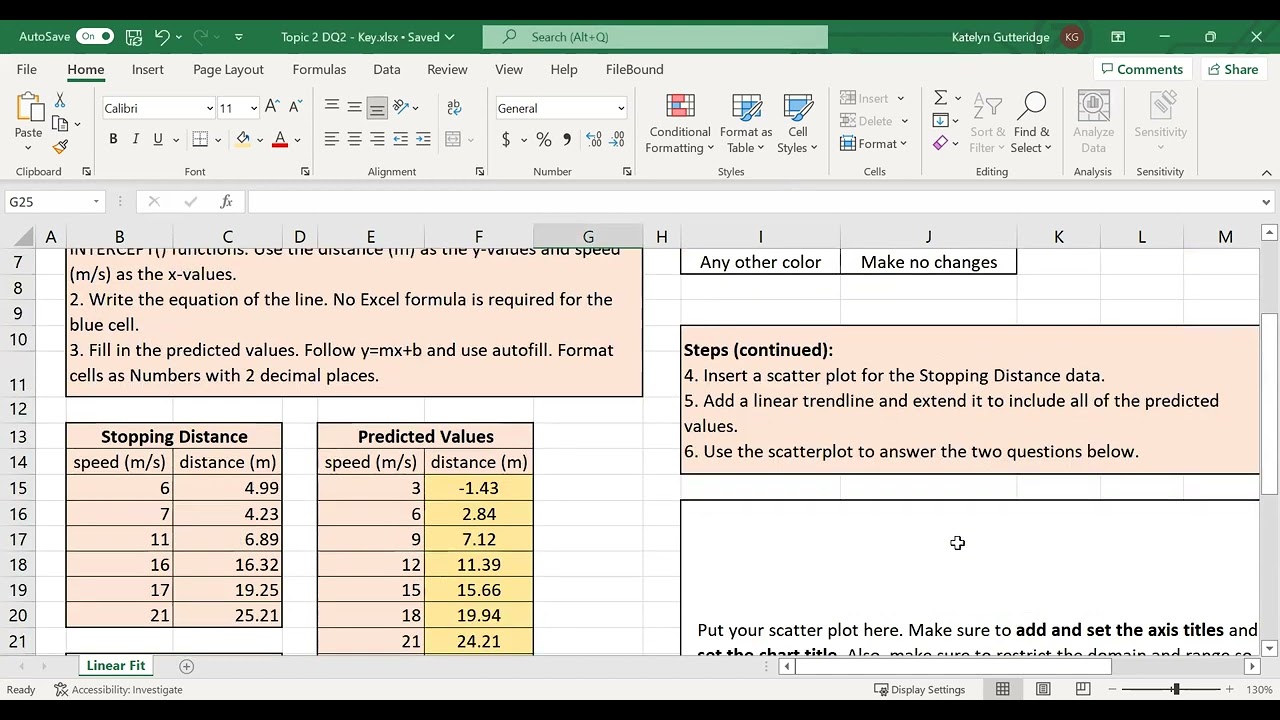Select the Linear Fit sheet tab
Viewport: 1280px width, 720px height.
click(116, 666)
